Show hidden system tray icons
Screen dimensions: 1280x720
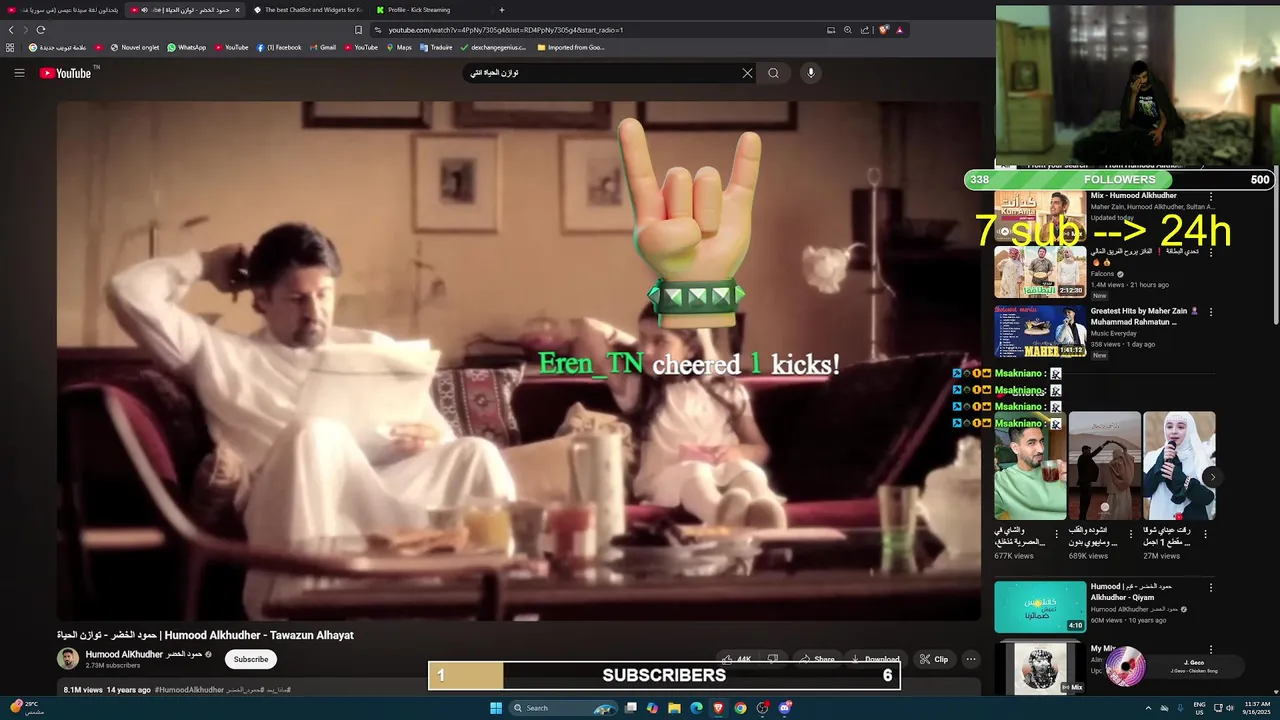point(1148,708)
